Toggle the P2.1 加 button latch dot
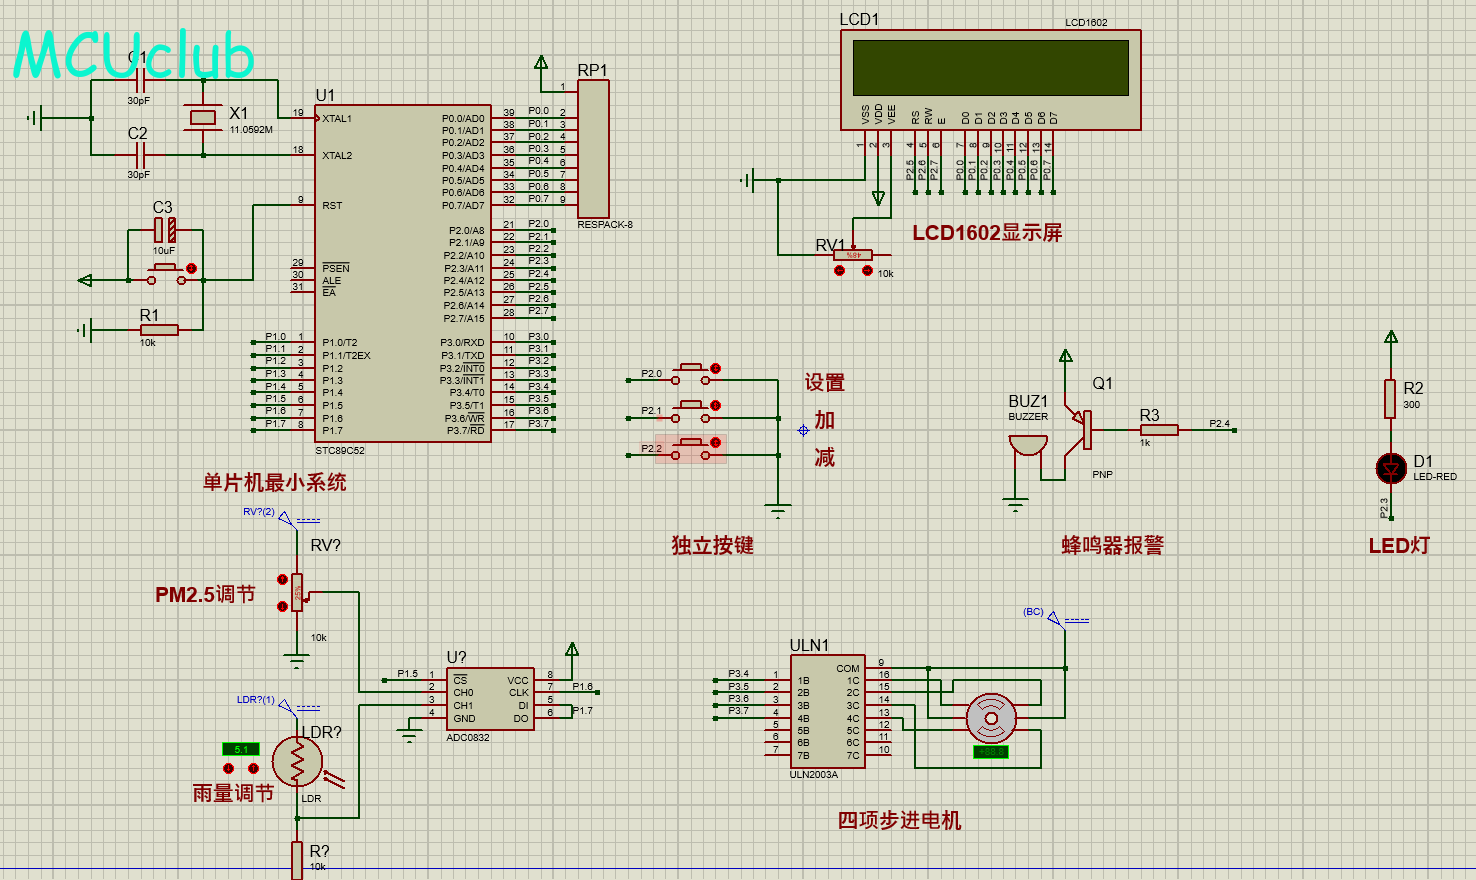Screen dimensions: 1476x880 point(715,405)
